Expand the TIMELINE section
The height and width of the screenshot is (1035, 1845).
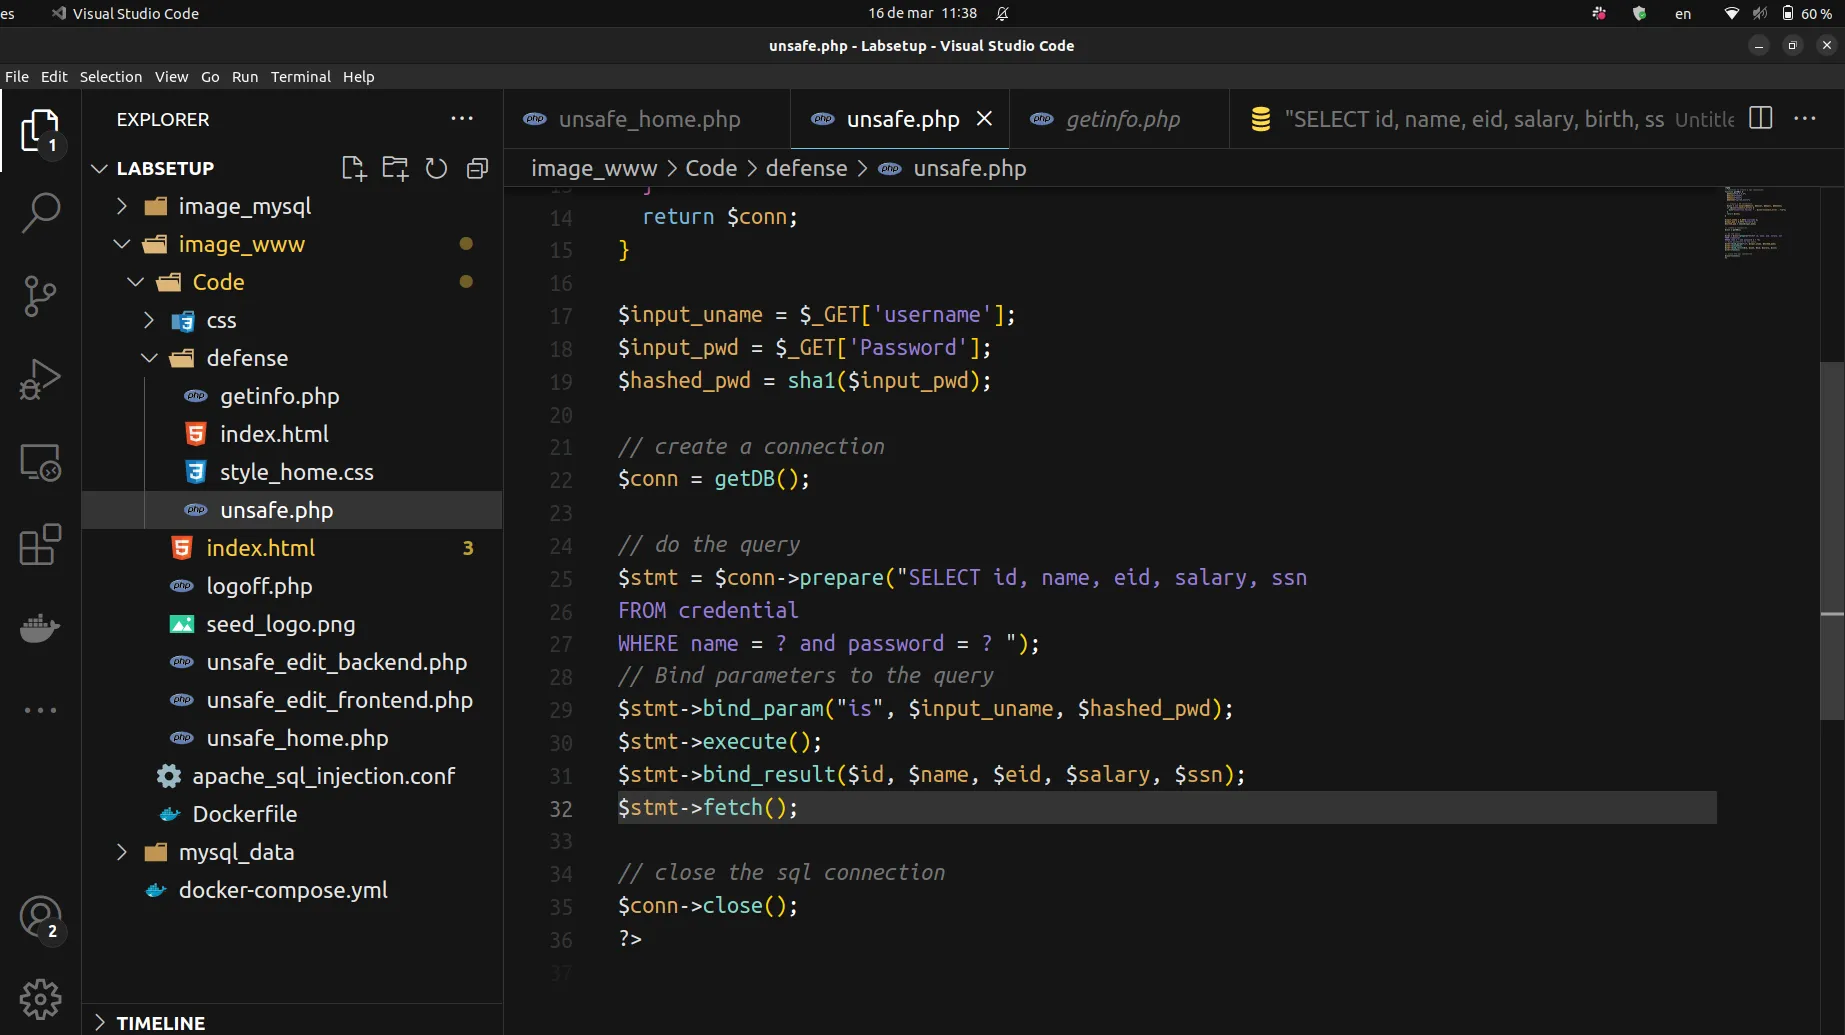tap(160, 1022)
